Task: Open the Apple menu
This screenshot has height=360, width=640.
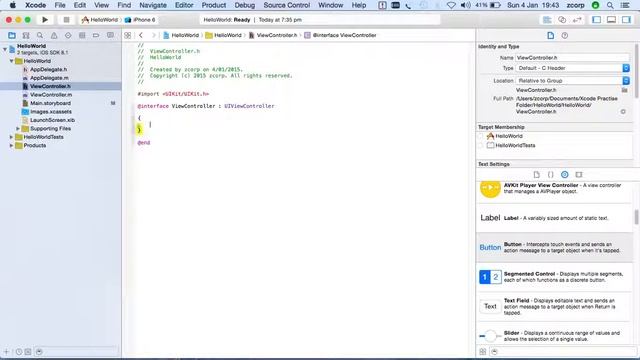Action: pyautogui.click(x=13, y=5)
